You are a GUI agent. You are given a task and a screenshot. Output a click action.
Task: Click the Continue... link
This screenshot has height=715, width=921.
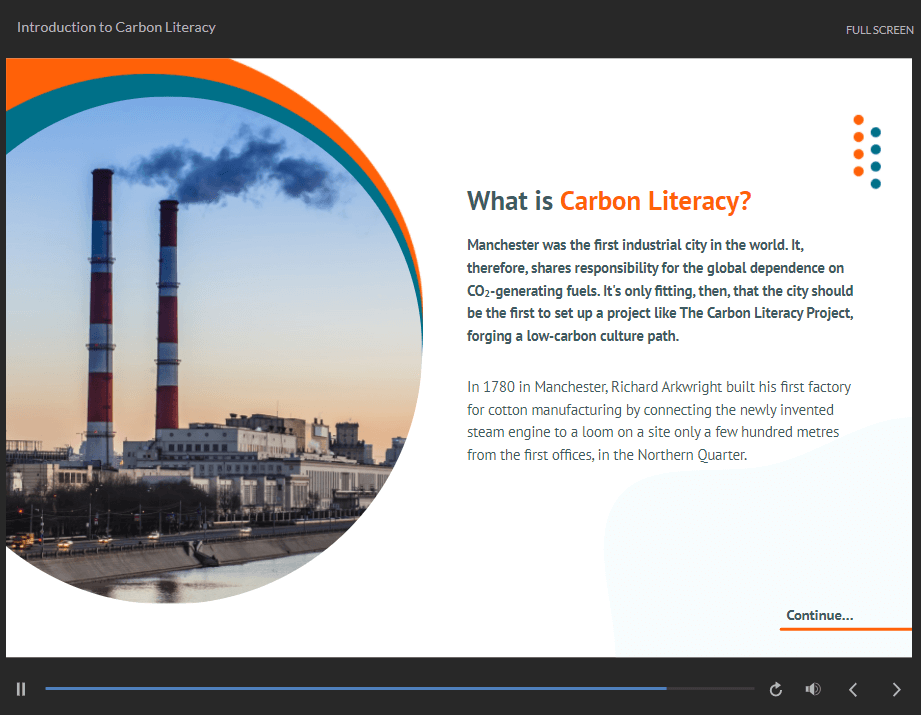pos(819,616)
